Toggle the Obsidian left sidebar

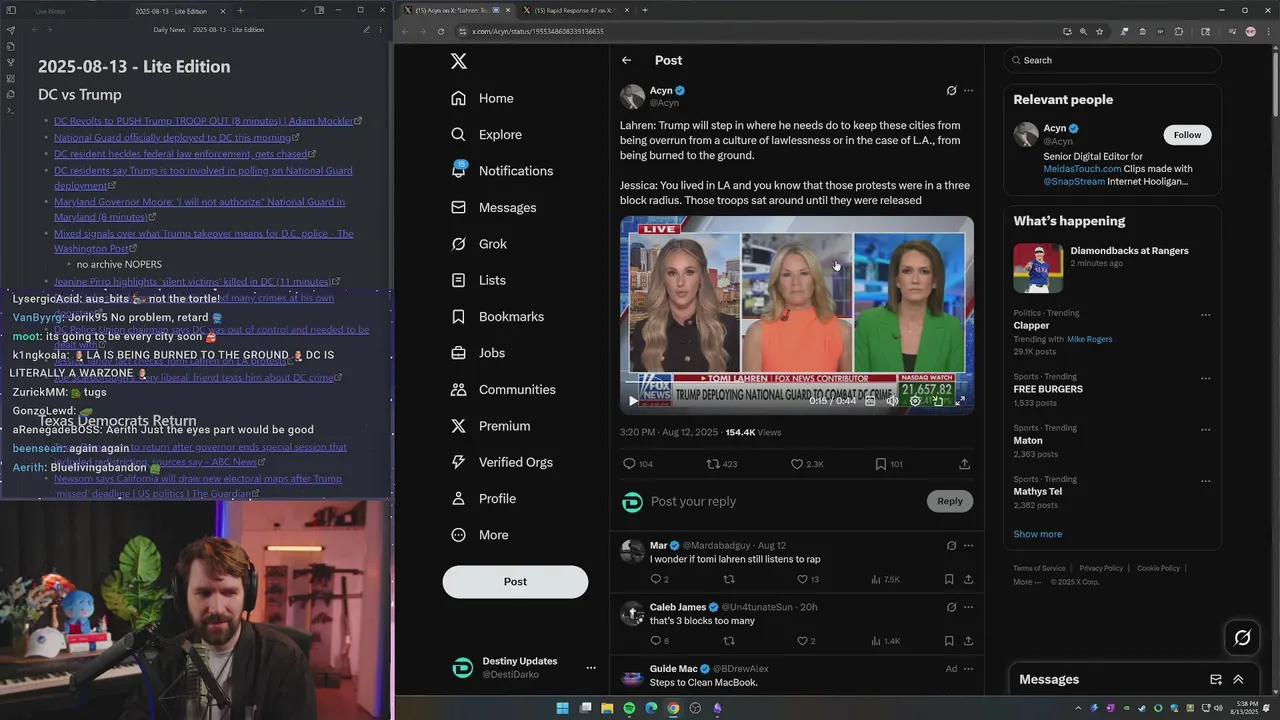coord(10,10)
